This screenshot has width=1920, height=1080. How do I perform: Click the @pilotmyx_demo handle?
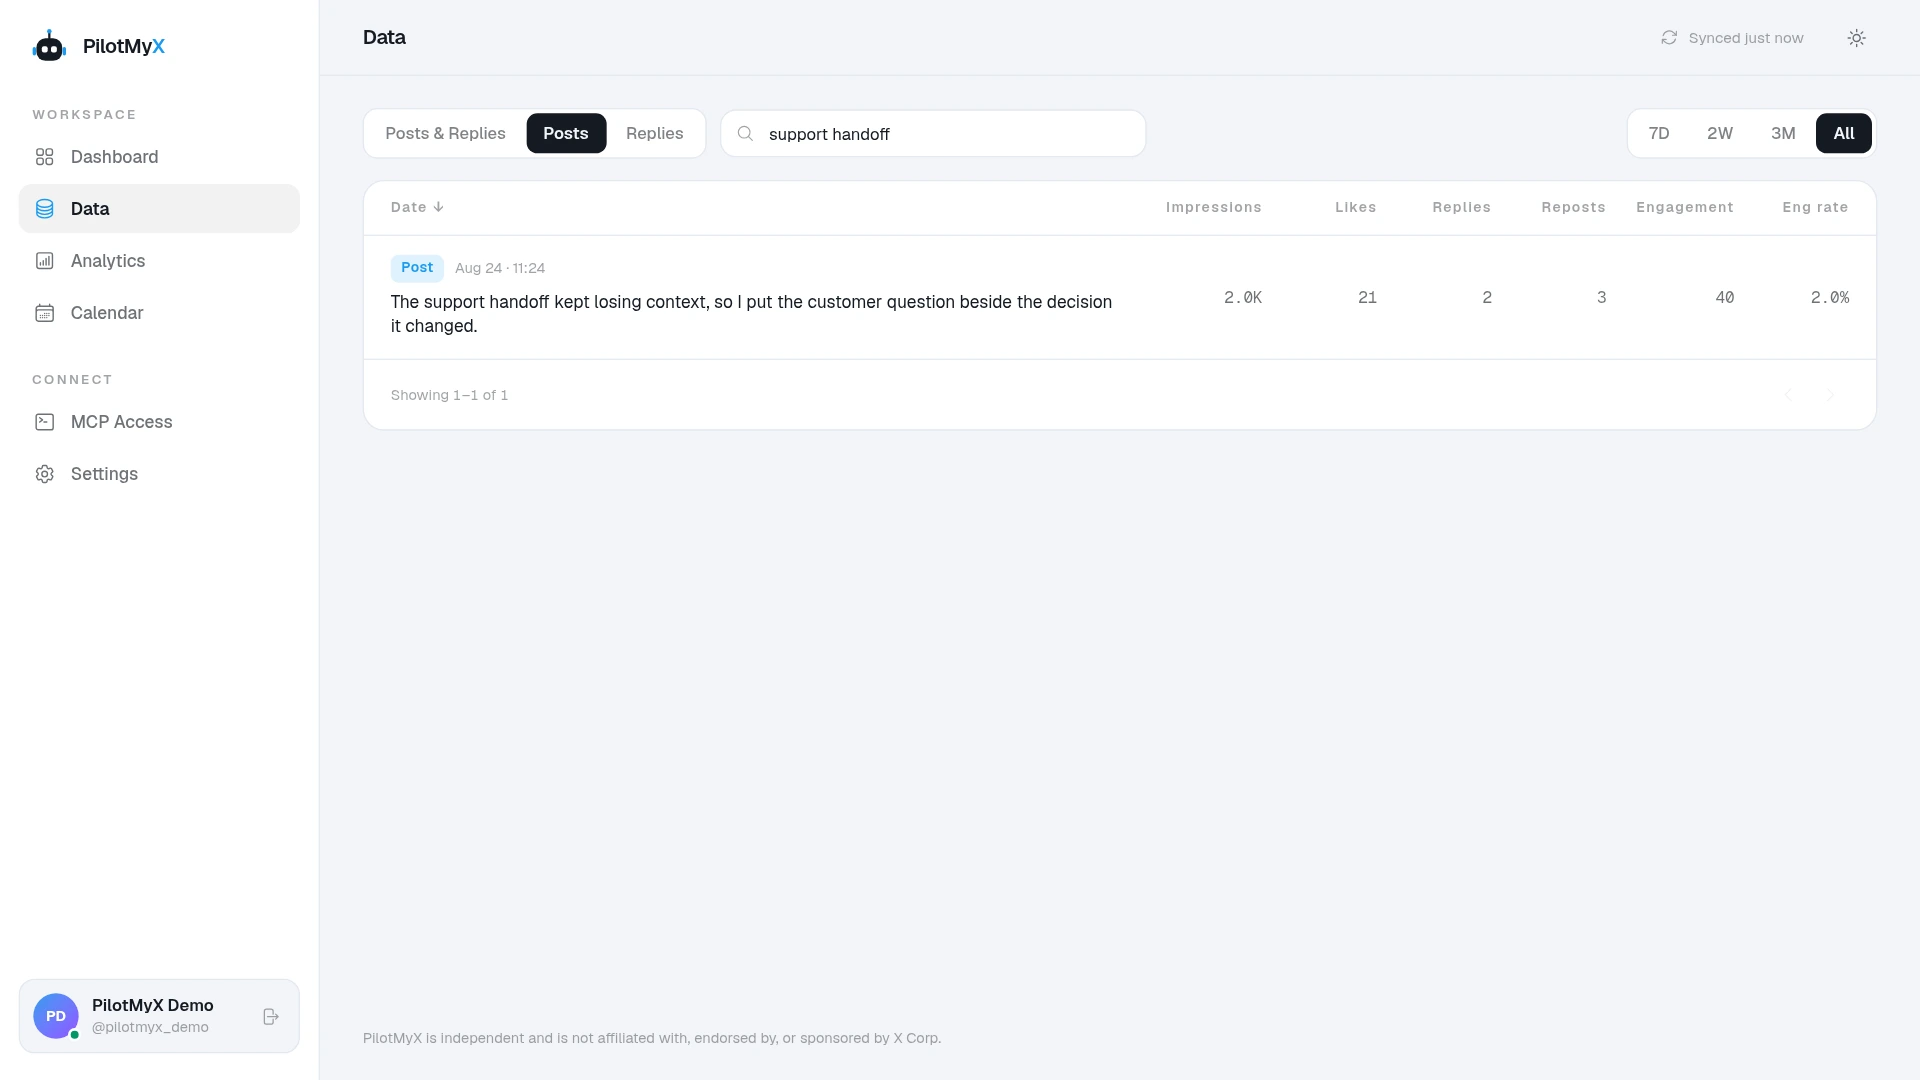[150, 1027]
